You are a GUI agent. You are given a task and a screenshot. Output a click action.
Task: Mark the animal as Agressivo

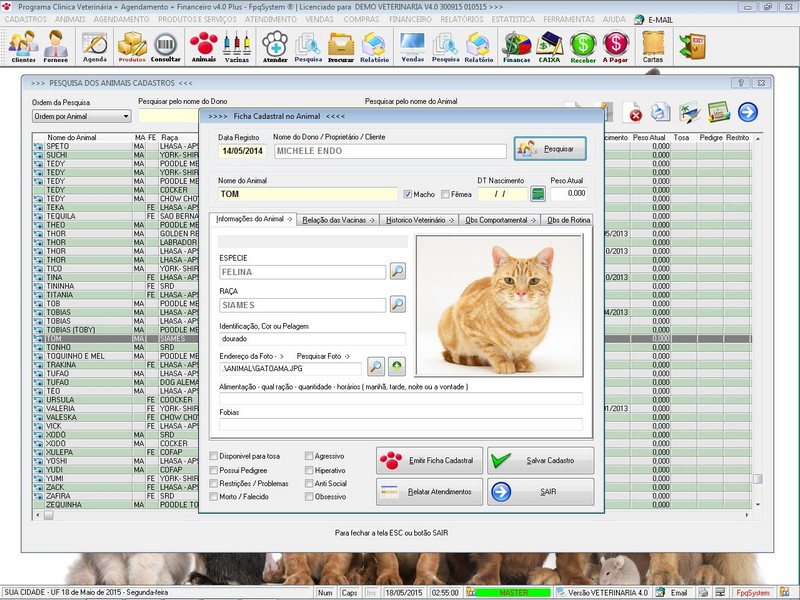(309, 456)
